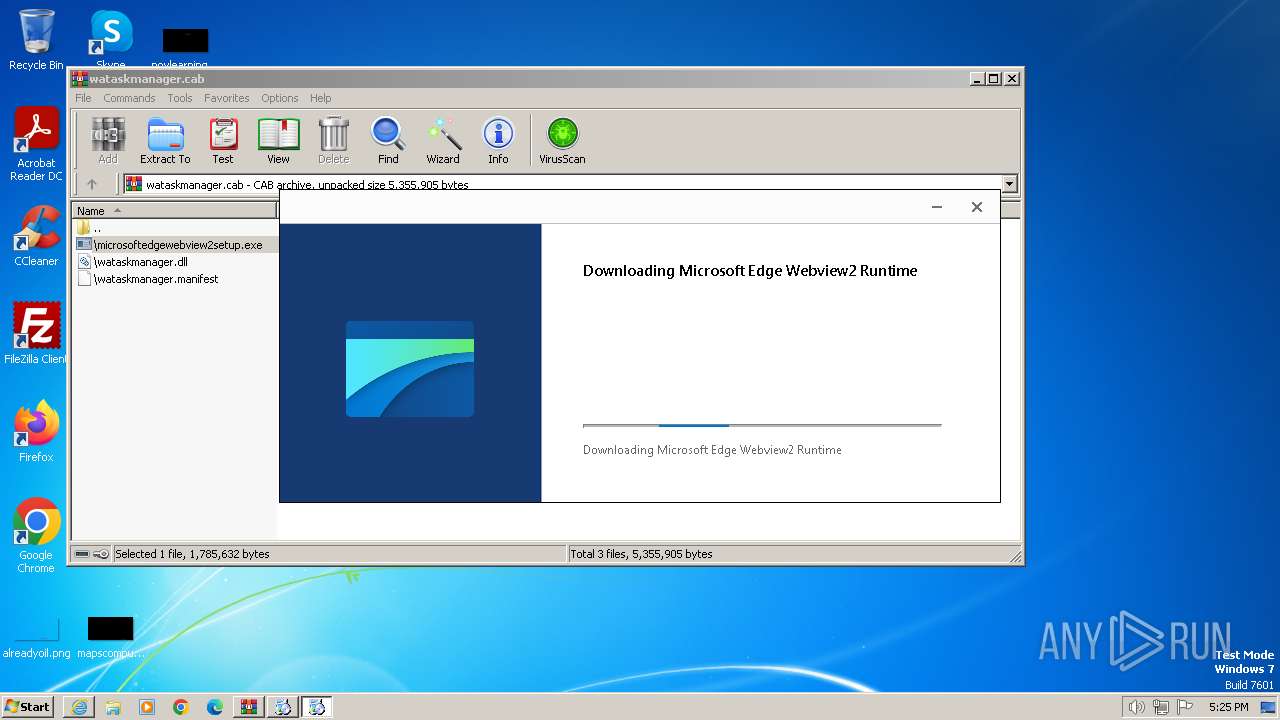Click the disk icon in WinRAR status bar
Viewport: 1280px width, 720px height.
pos(82,554)
